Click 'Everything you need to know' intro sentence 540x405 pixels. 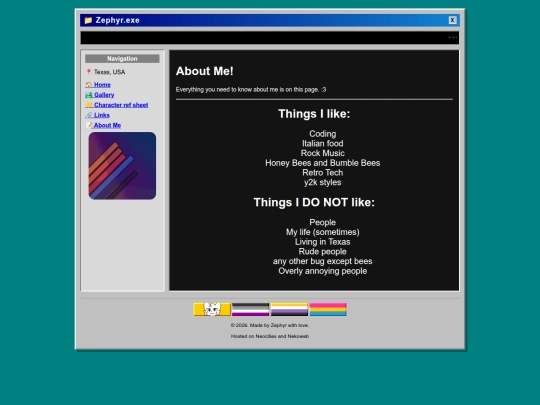(251, 90)
